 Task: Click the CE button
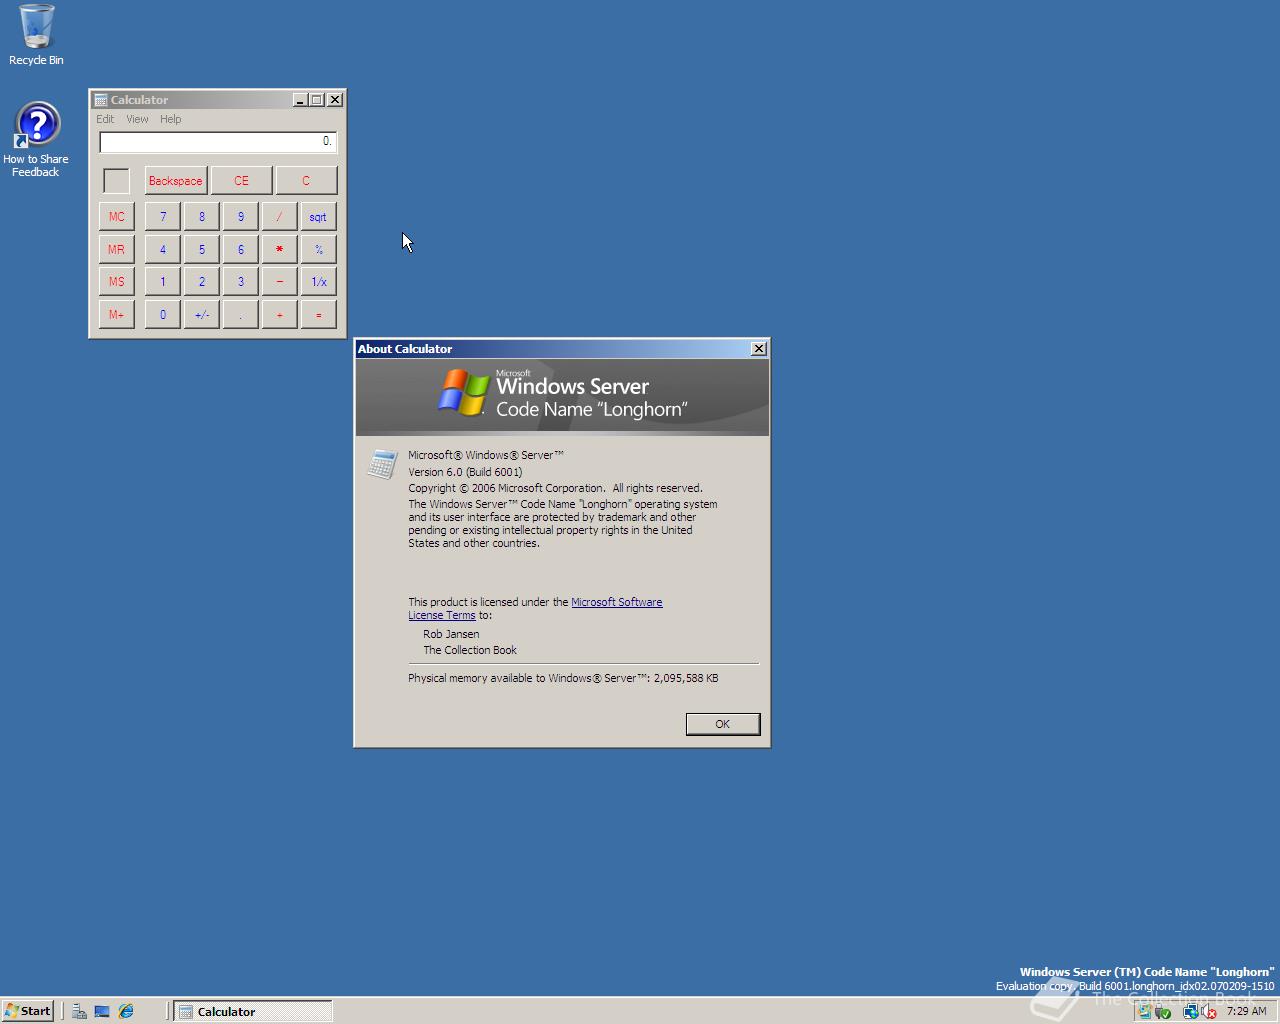[241, 181]
